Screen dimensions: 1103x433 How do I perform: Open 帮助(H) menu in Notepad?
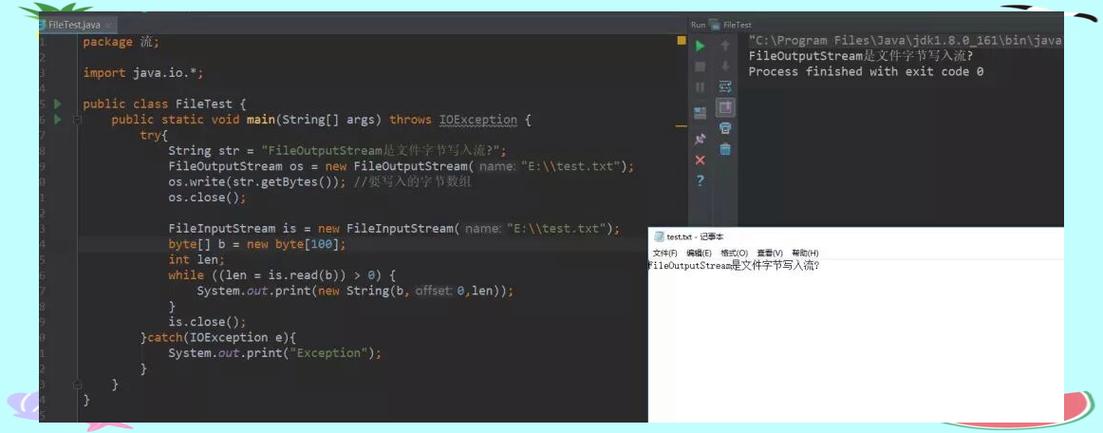point(805,253)
